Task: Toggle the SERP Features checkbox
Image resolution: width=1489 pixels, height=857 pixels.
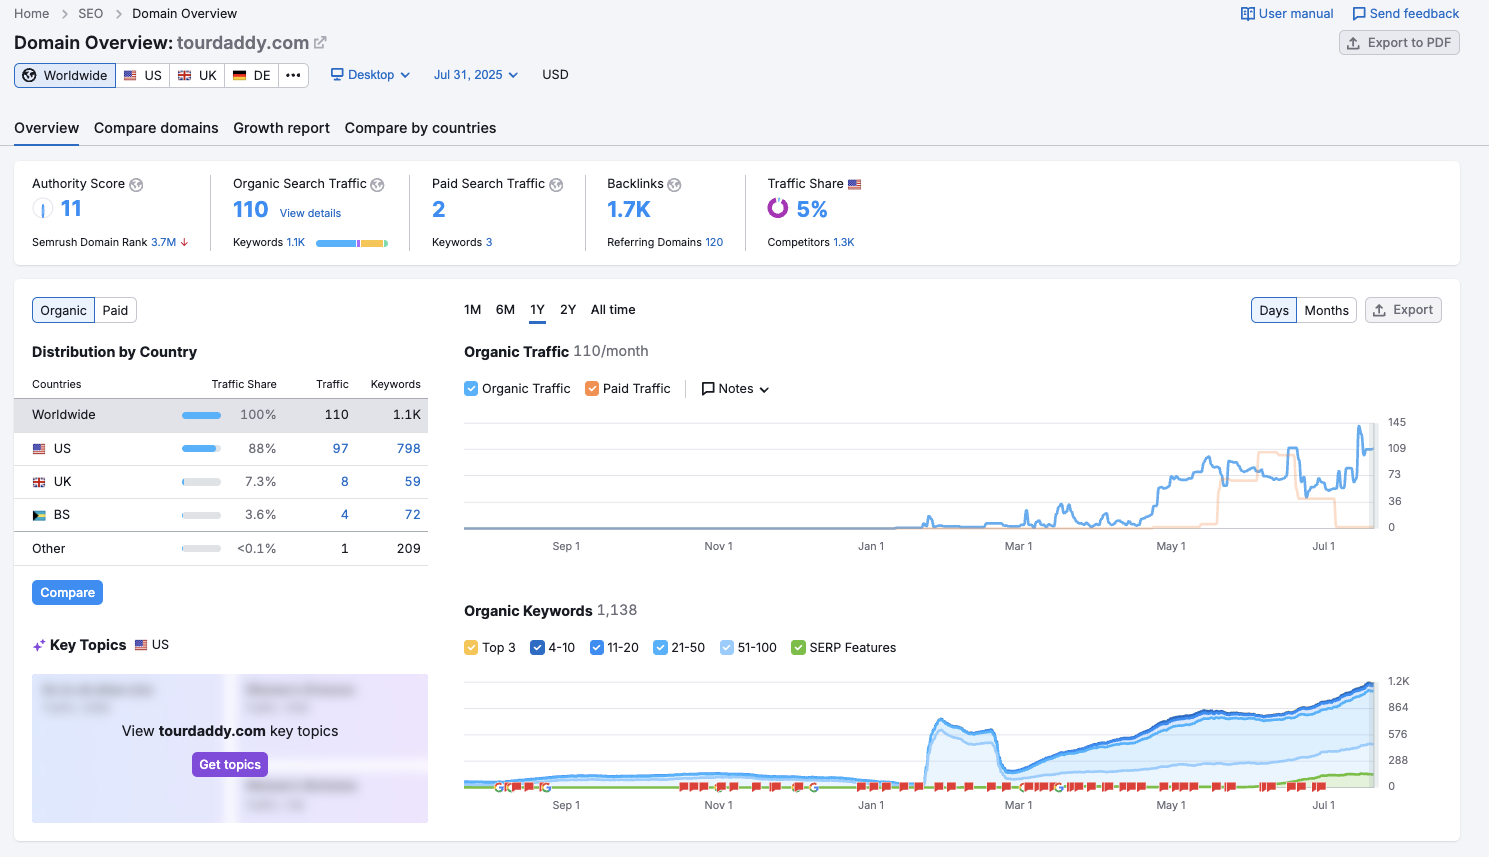Action: (798, 648)
